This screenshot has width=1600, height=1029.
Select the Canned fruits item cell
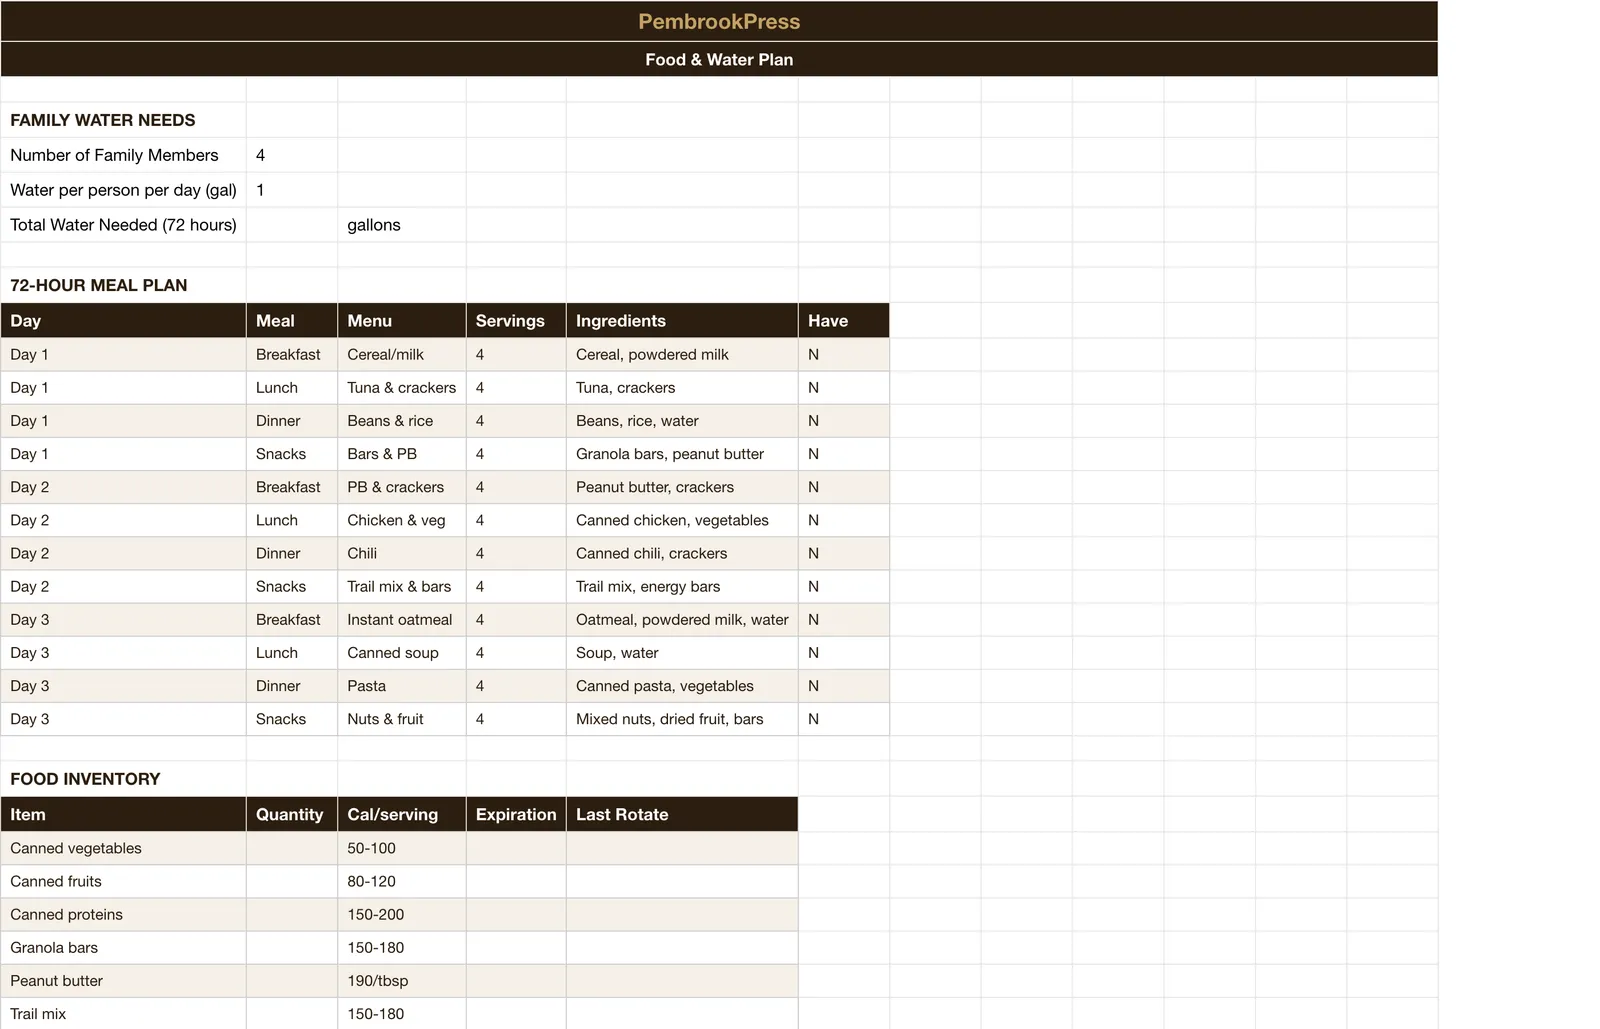(x=123, y=881)
